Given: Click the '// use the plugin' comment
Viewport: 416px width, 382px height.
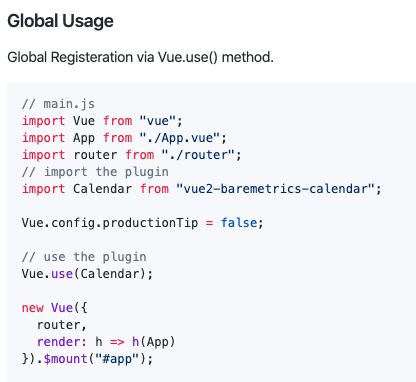Looking at the screenshot, I should pos(84,257).
